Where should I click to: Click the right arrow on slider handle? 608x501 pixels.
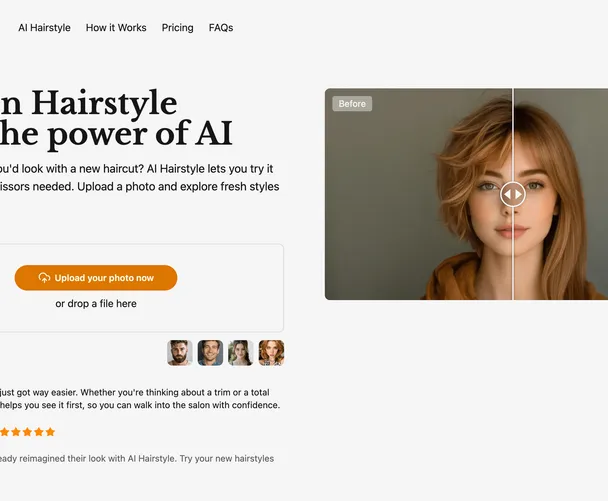pos(518,194)
